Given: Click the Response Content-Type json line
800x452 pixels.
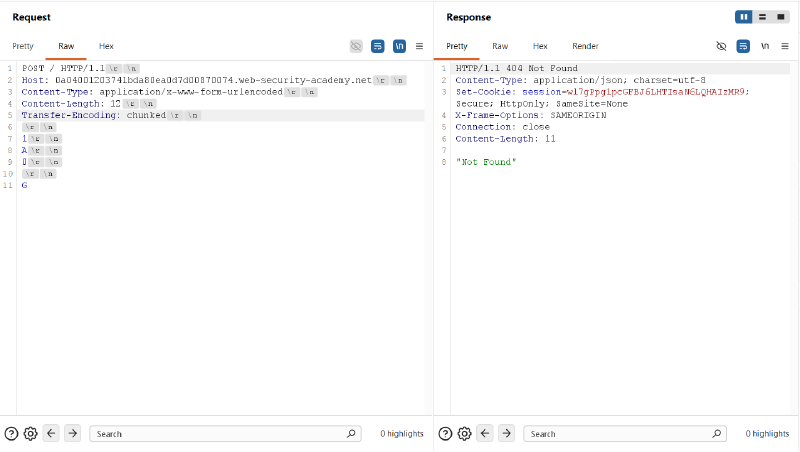Looking at the screenshot, I should (x=581, y=80).
